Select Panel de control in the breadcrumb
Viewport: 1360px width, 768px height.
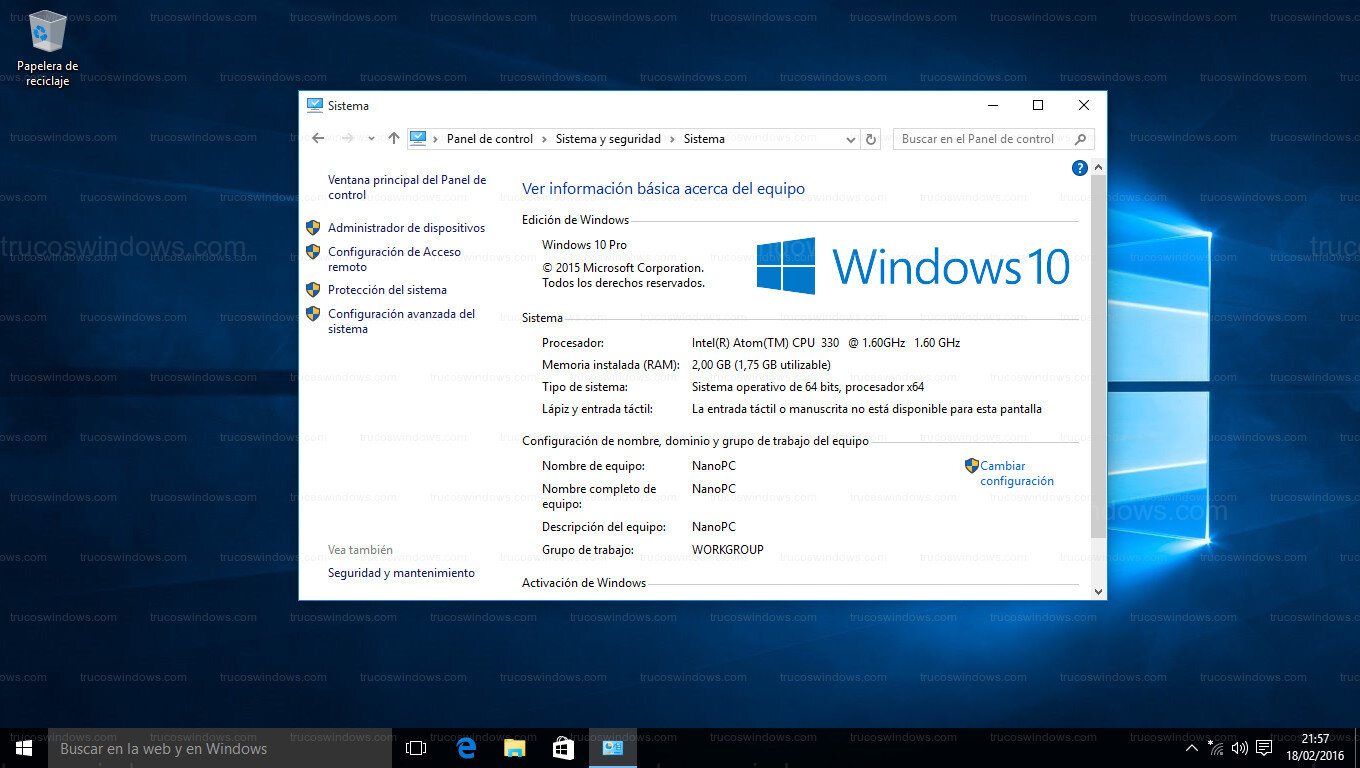490,139
